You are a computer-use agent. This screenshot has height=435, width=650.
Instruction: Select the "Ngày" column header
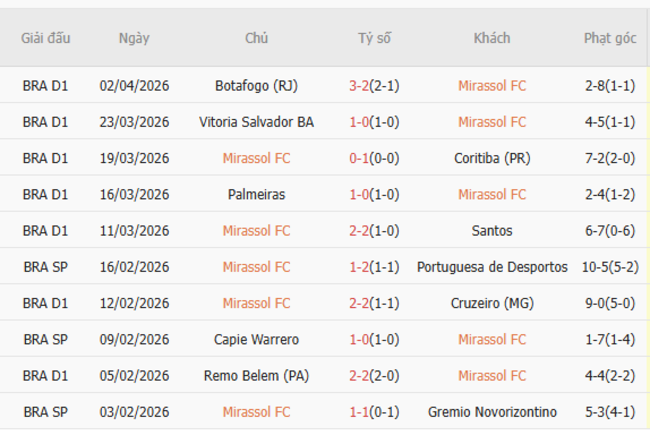134,38
